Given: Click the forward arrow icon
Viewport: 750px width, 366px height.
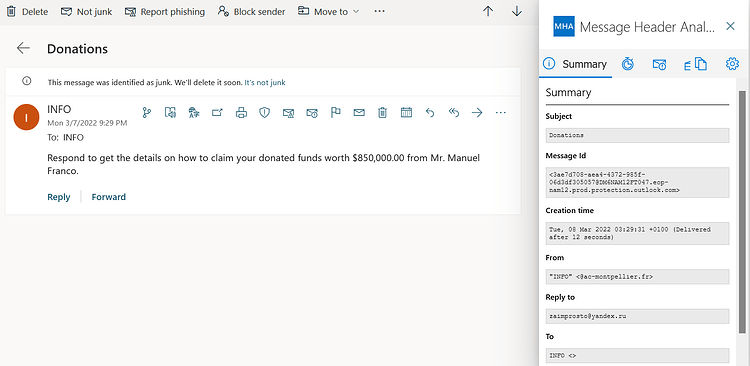Looking at the screenshot, I should pos(477,113).
